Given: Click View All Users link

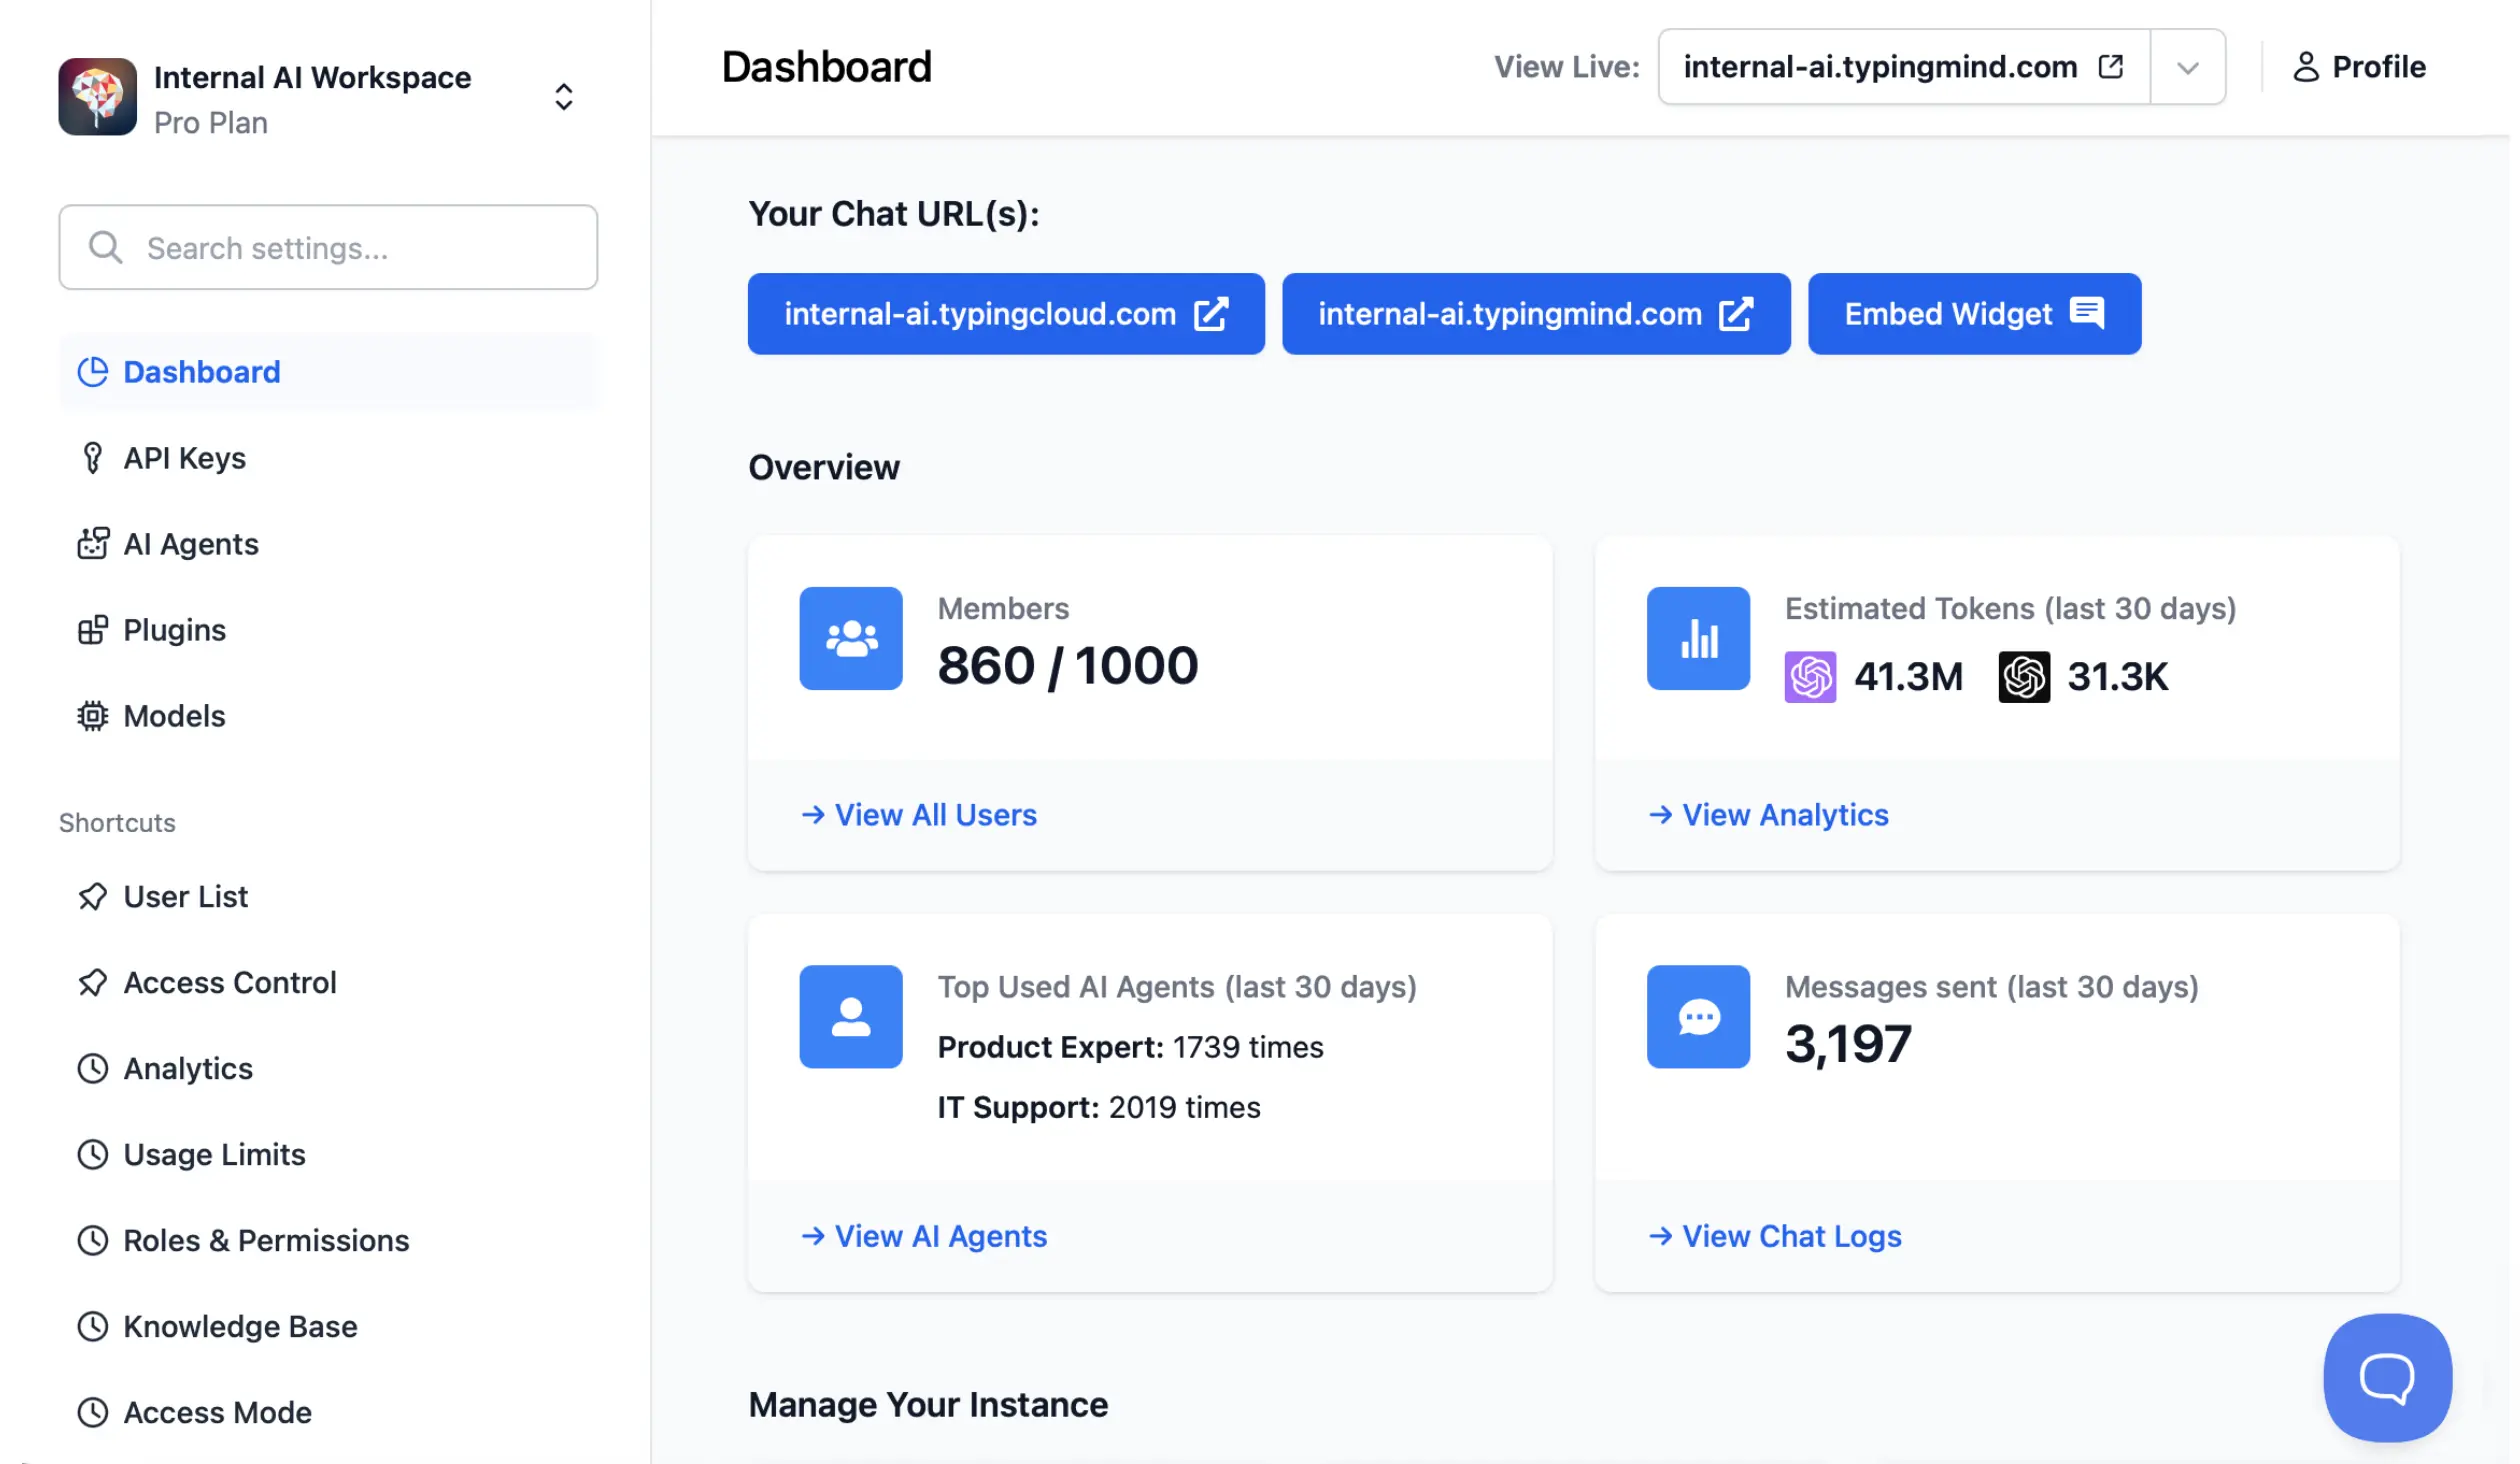Looking at the screenshot, I should (x=918, y=814).
